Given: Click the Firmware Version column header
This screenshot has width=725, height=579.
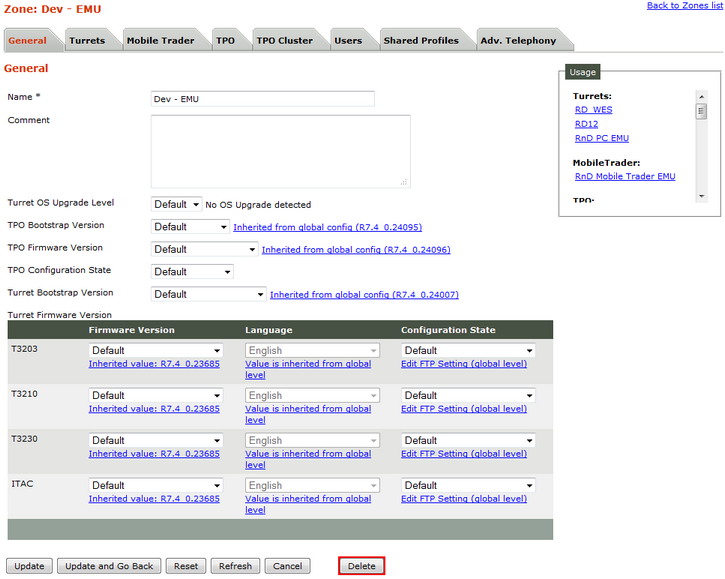Looking at the screenshot, I should 132,330.
